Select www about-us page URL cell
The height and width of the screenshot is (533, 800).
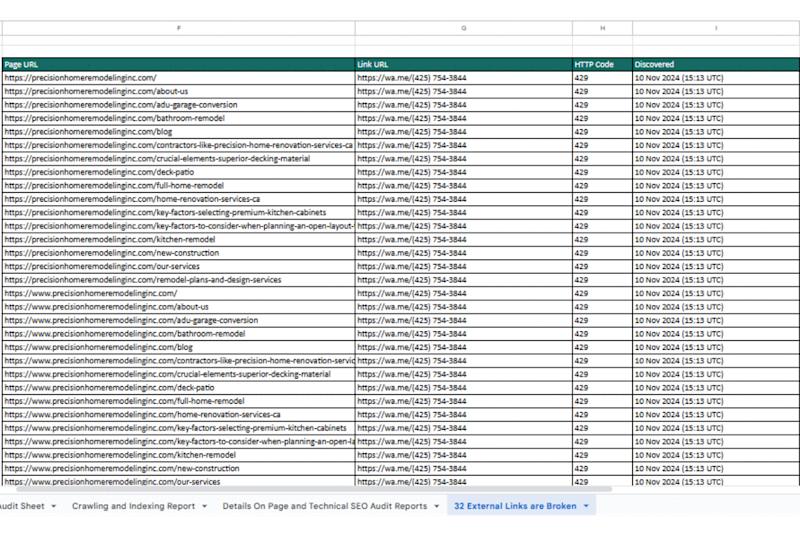pos(179,307)
